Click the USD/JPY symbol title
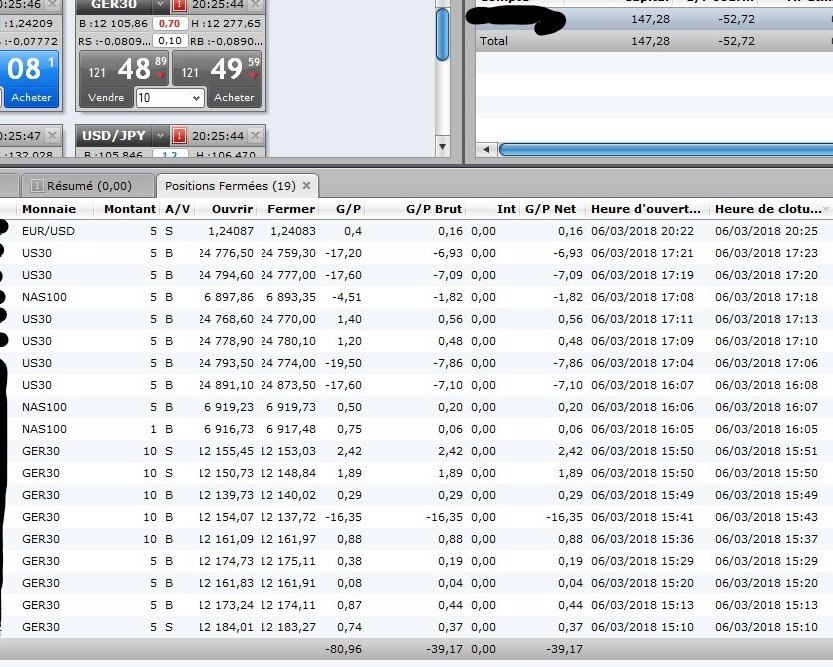 point(114,136)
